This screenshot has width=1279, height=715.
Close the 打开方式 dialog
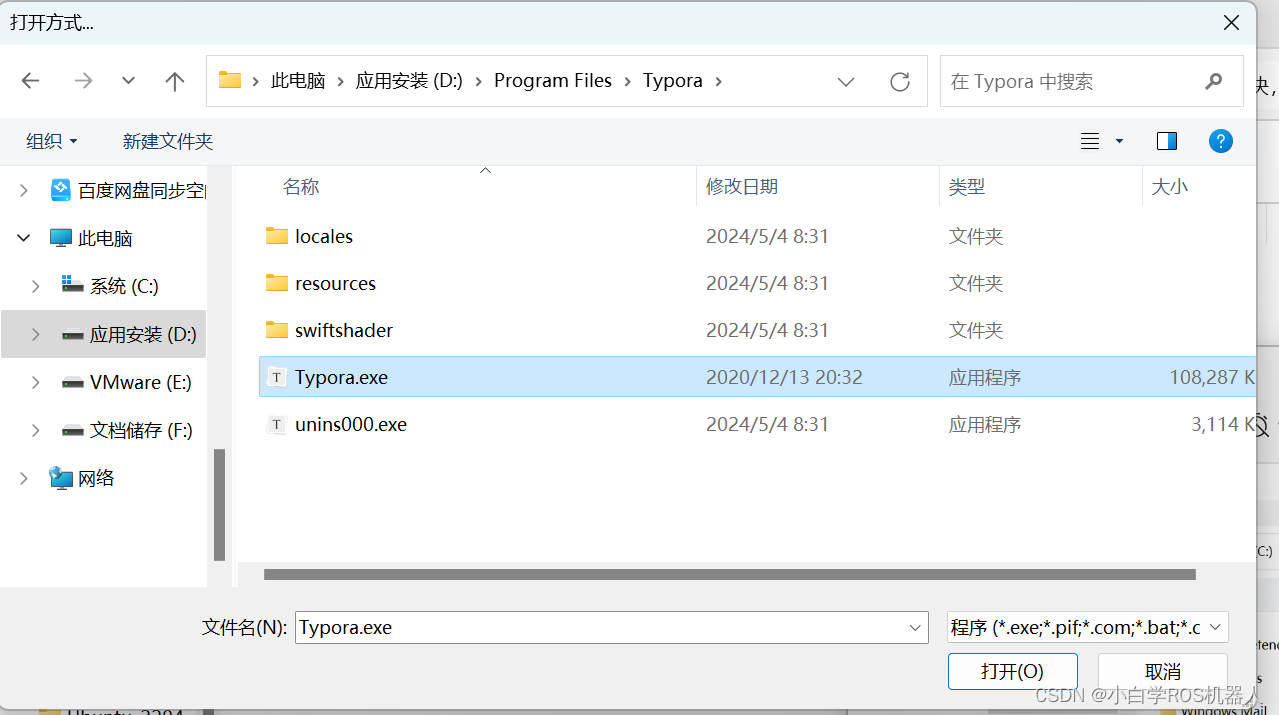tap(1231, 22)
